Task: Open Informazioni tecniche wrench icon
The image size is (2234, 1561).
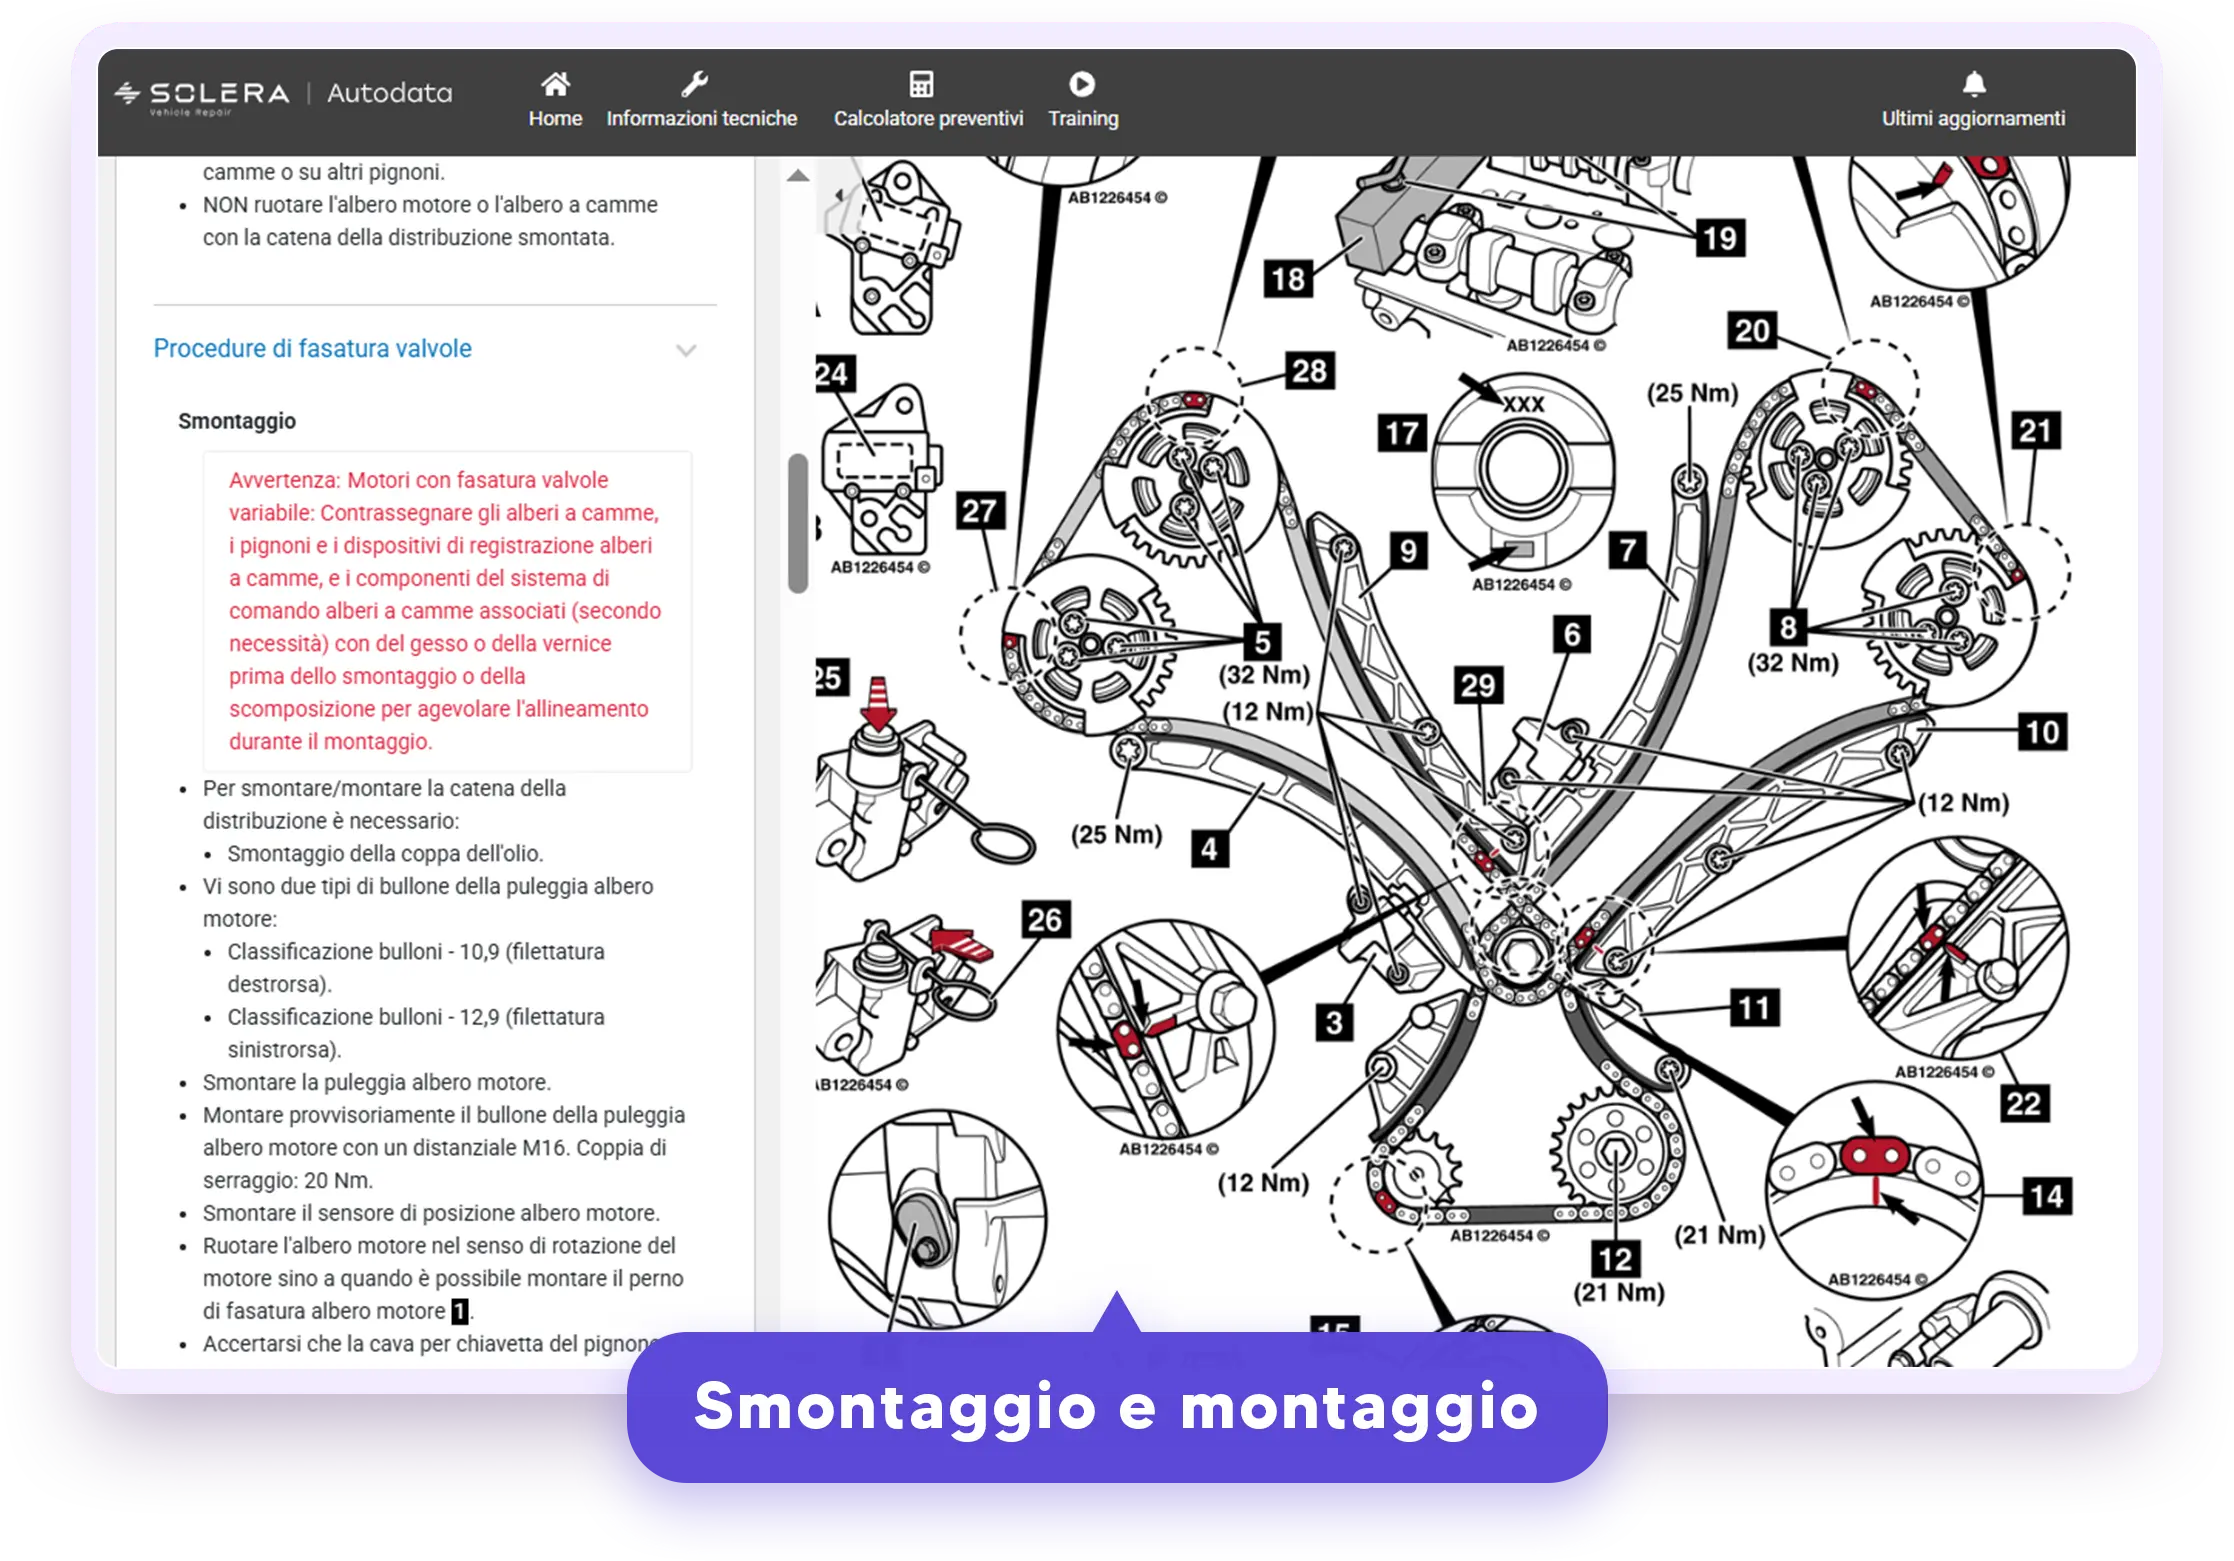Action: (x=695, y=84)
